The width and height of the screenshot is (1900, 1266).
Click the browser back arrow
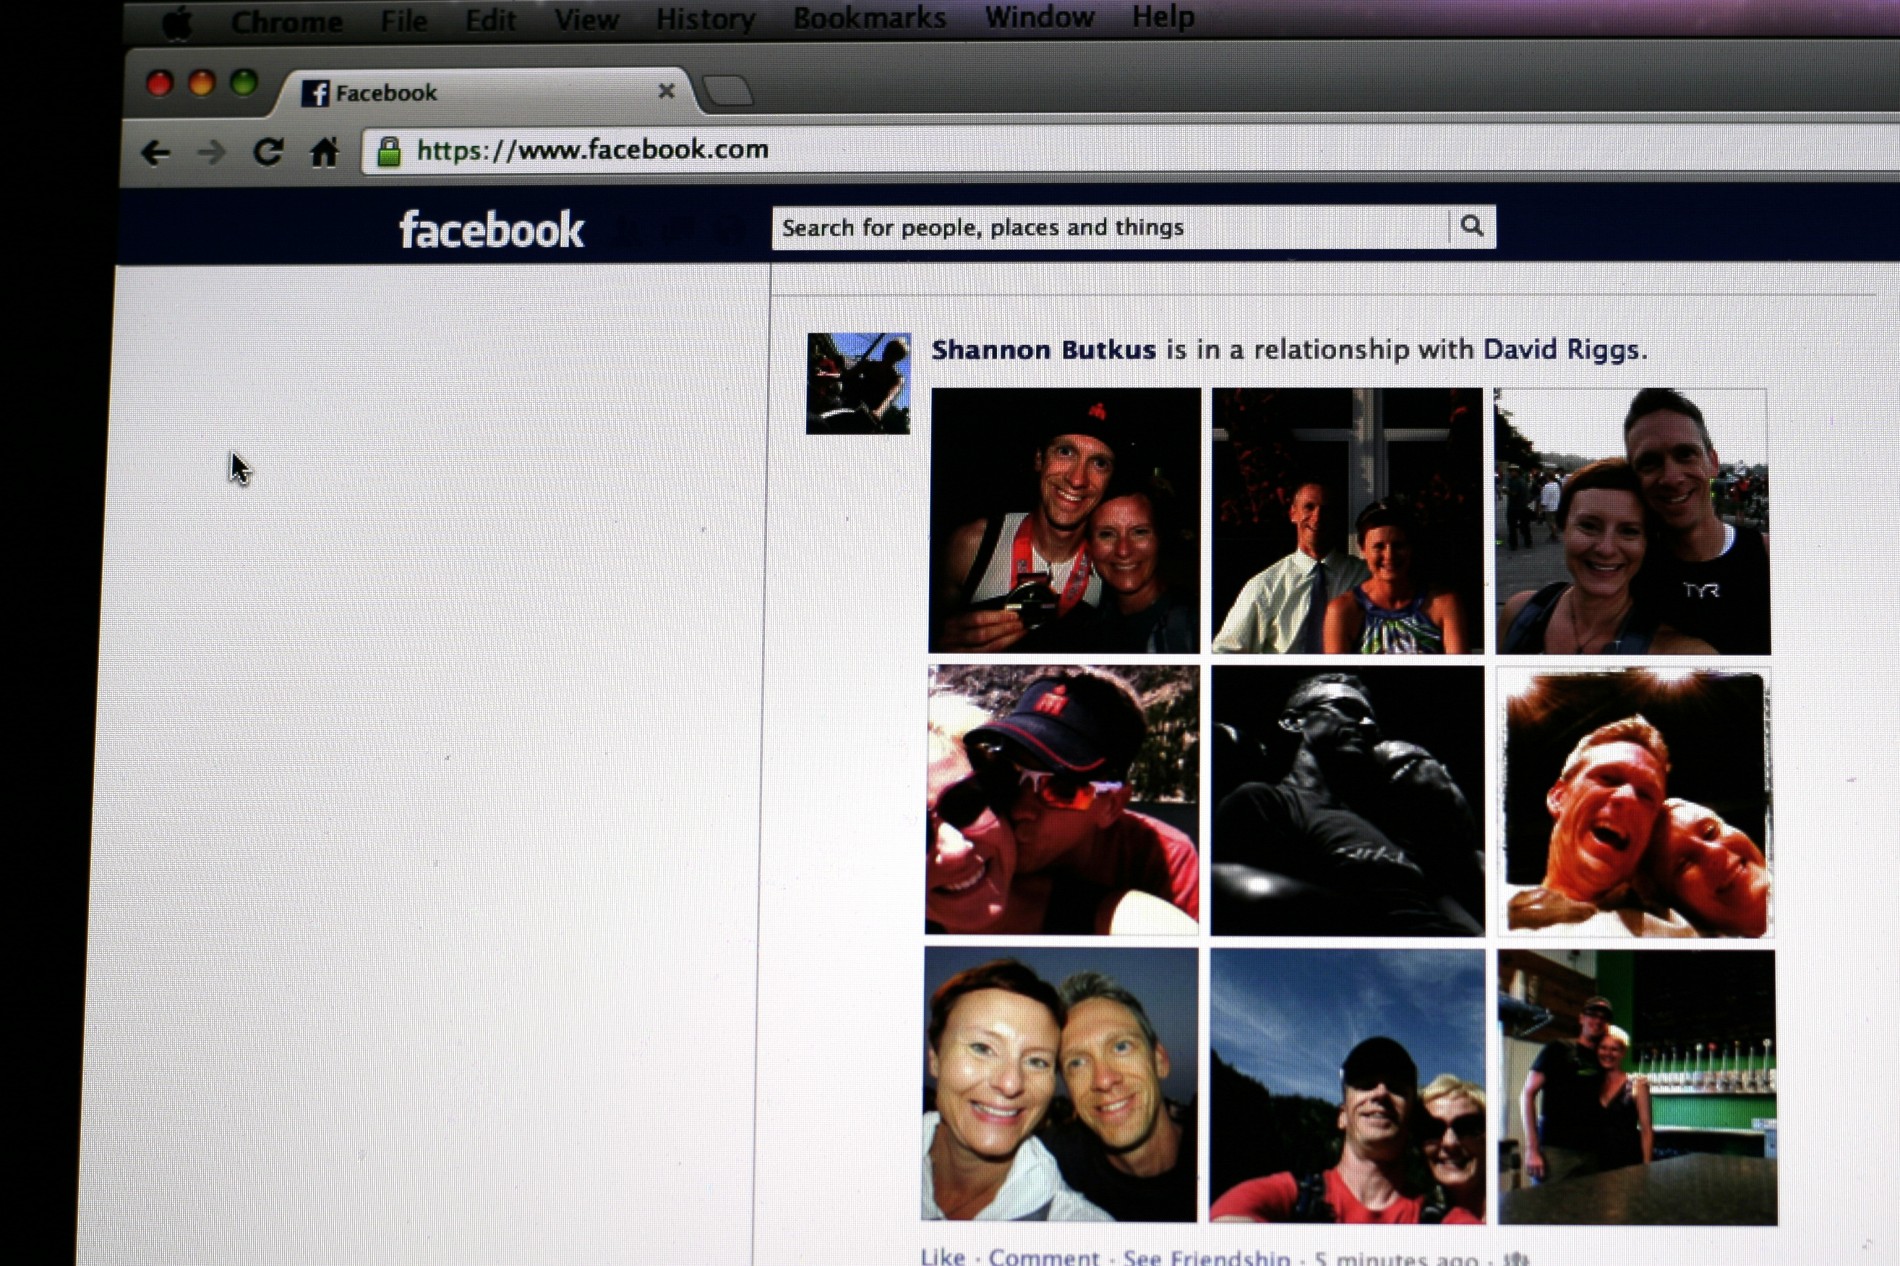[156, 153]
